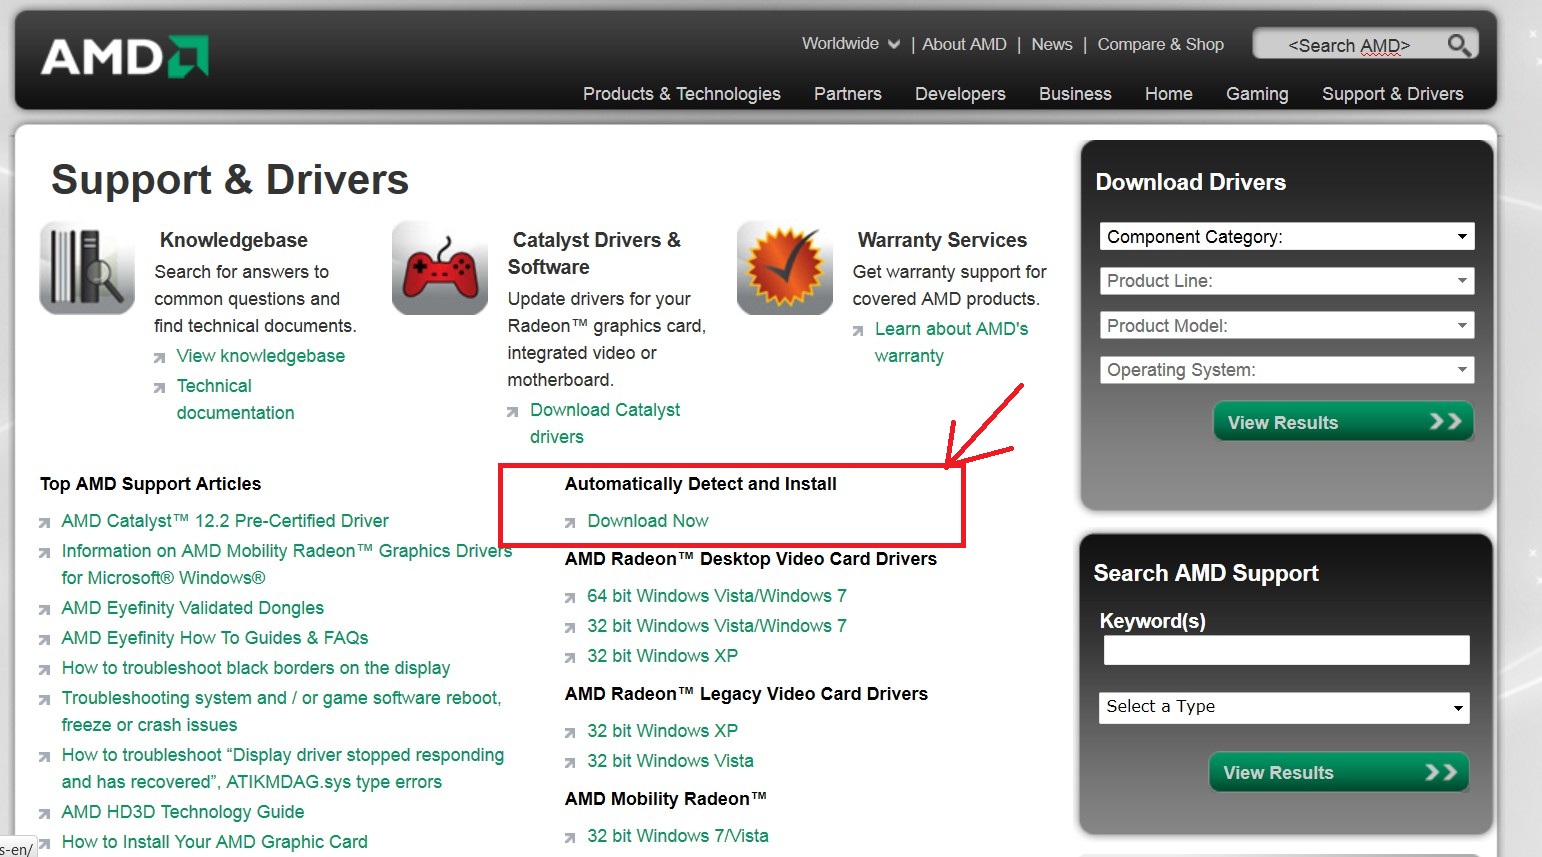Image resolution: width=1542 pixels, height=857 pixels.
Task: Open AMD HD3D Technology Guide link
Action: point(183,812)
